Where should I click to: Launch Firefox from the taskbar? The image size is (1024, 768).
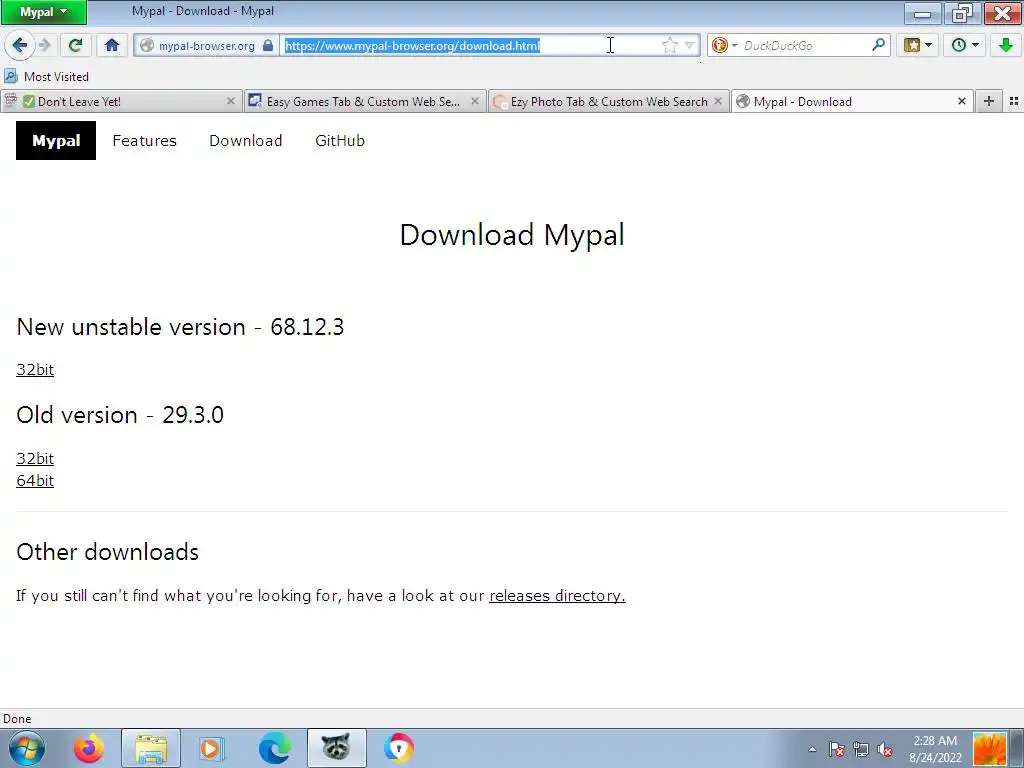click(89, 748)
